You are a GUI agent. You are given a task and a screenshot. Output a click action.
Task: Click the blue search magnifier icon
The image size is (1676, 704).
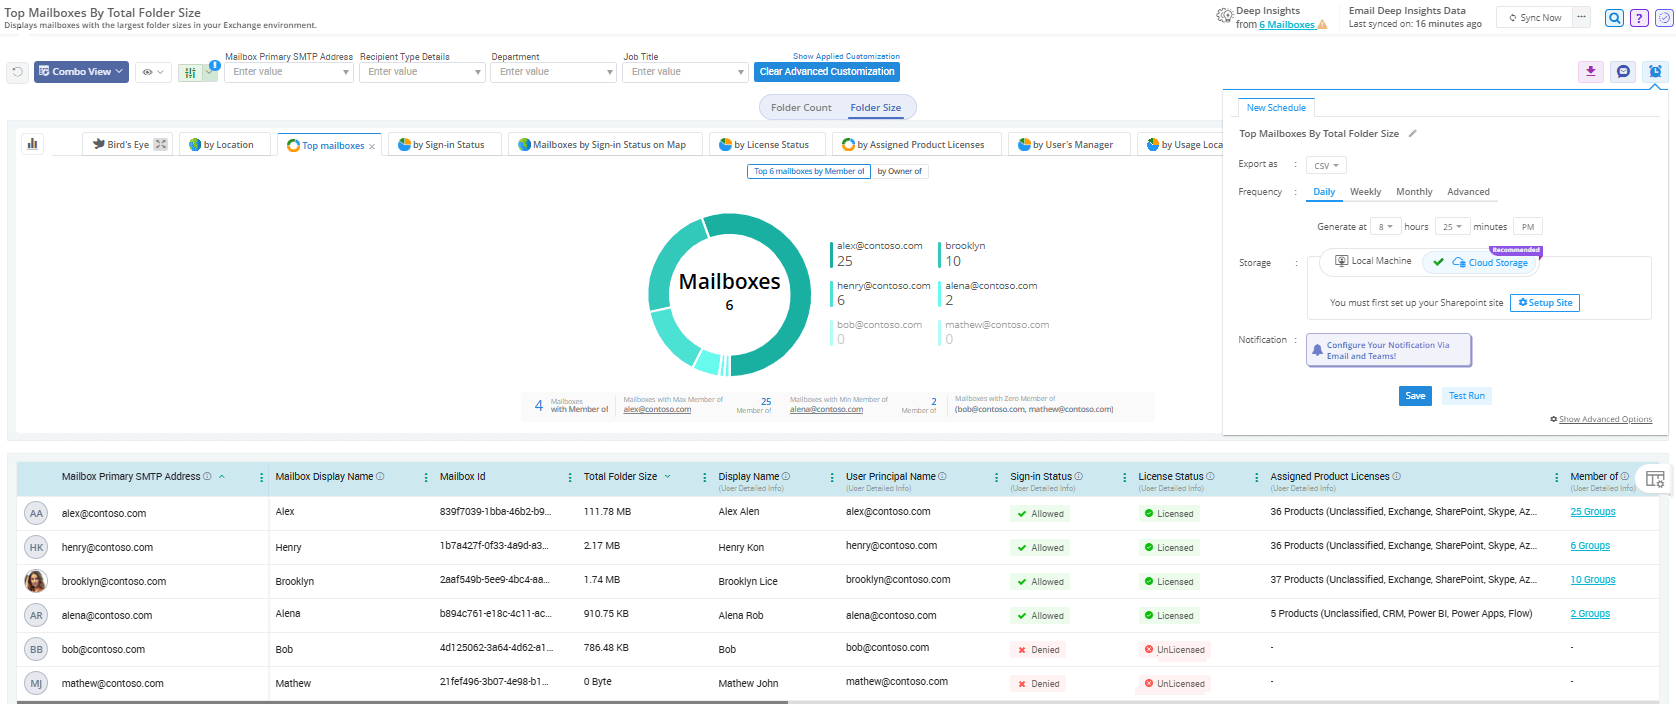[x=1614, y=18]
